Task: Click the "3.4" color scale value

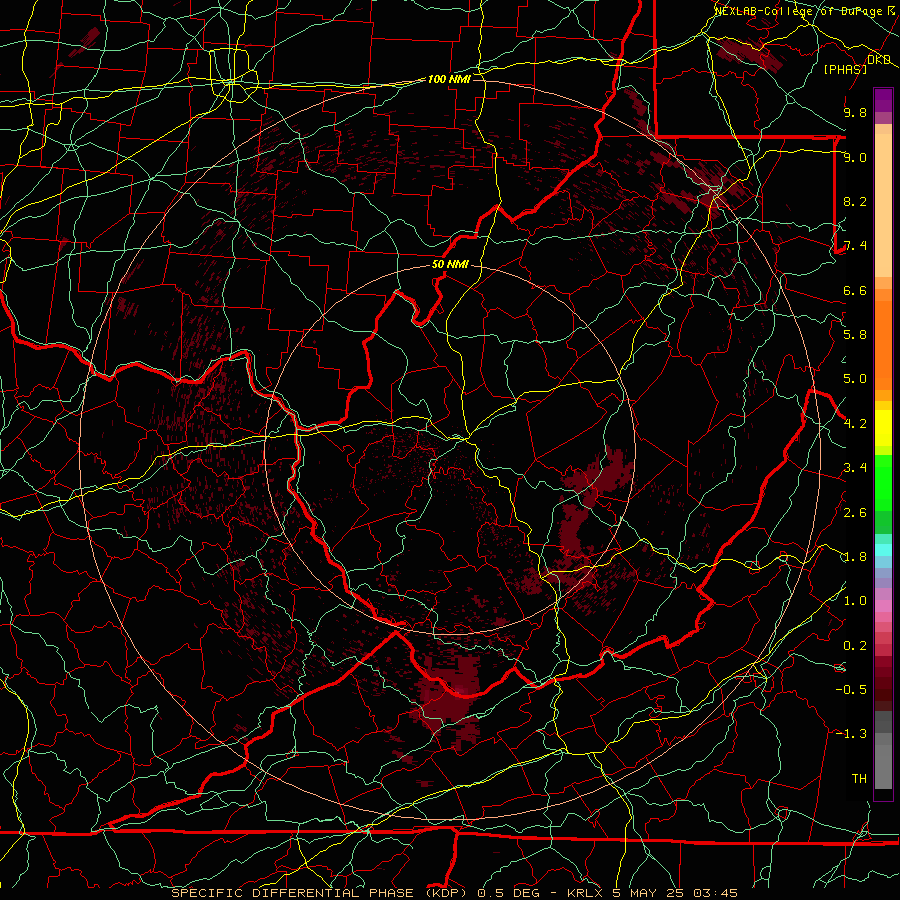Action: [855, 468]
